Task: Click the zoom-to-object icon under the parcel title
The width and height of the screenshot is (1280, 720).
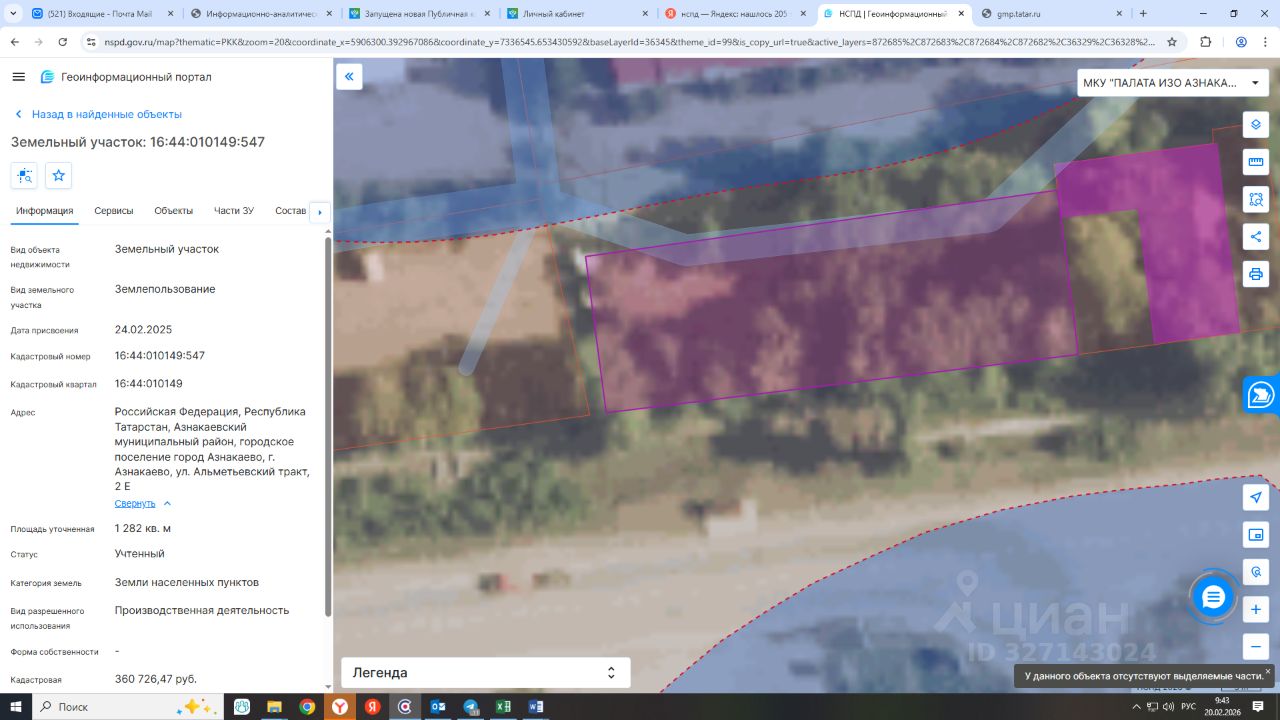Action: (25, 176)
